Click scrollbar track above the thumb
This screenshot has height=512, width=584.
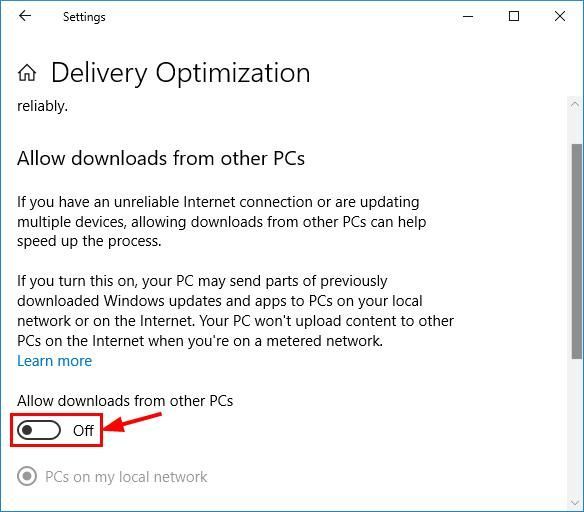(x=576, y=128)
